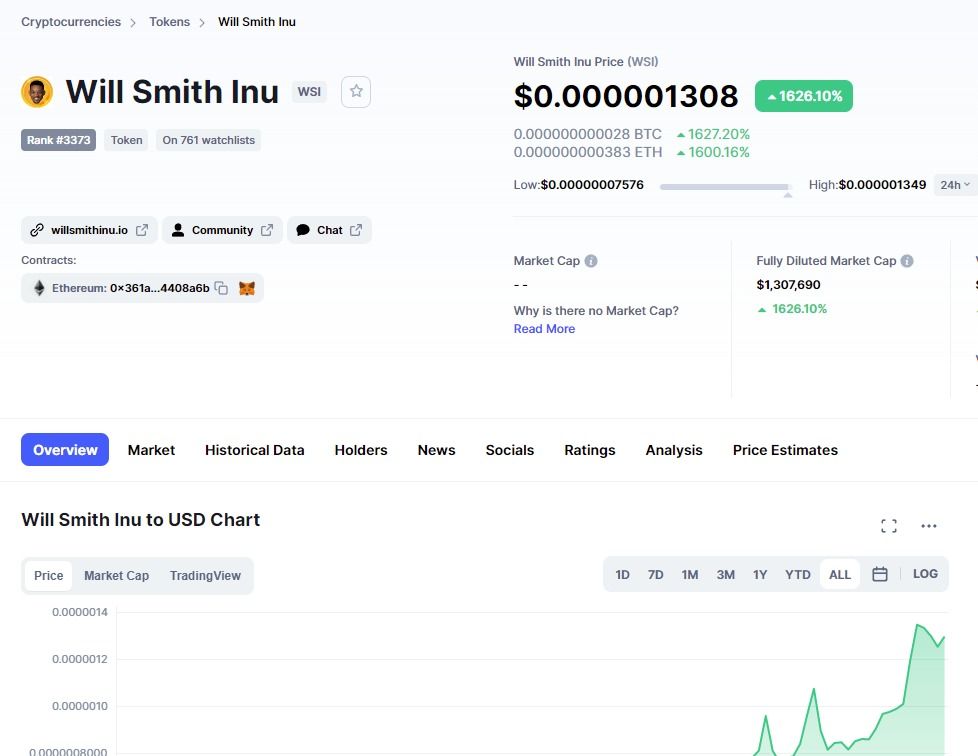Open Market Cap info tooltip icon

pyautogui.click(x=591, y=261)
